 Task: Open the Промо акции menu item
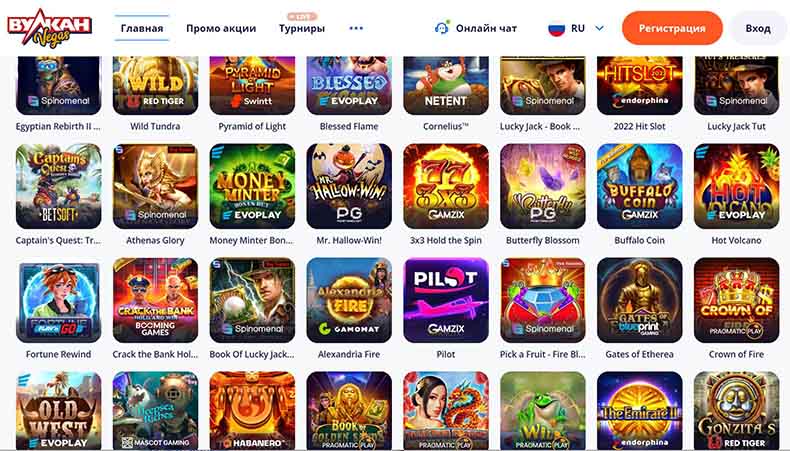pos(221,28)
